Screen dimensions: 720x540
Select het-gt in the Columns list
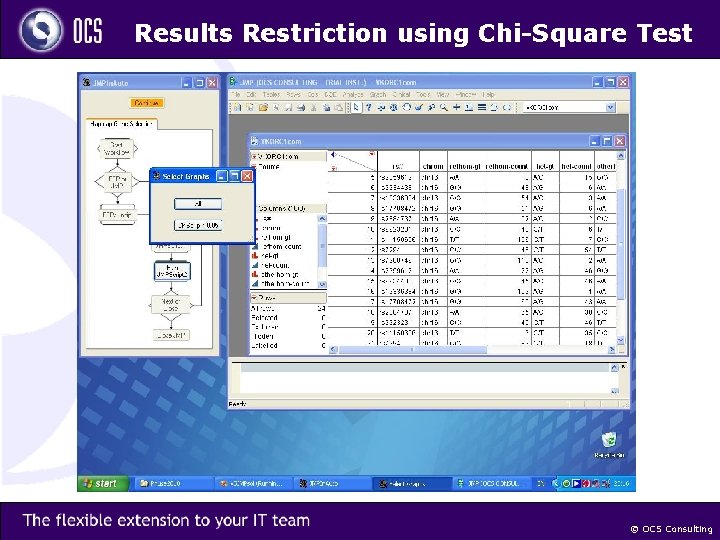point(270,256)
